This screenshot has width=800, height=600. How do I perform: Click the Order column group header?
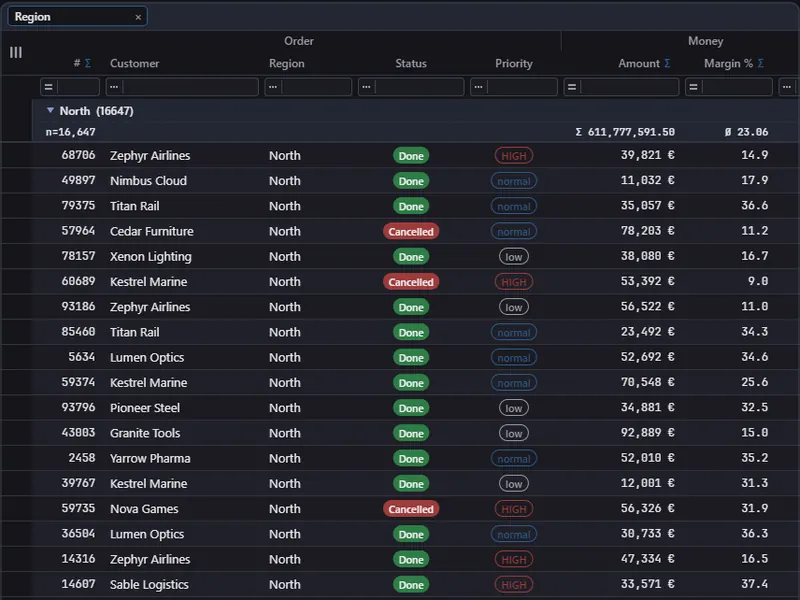click(299, 41)
